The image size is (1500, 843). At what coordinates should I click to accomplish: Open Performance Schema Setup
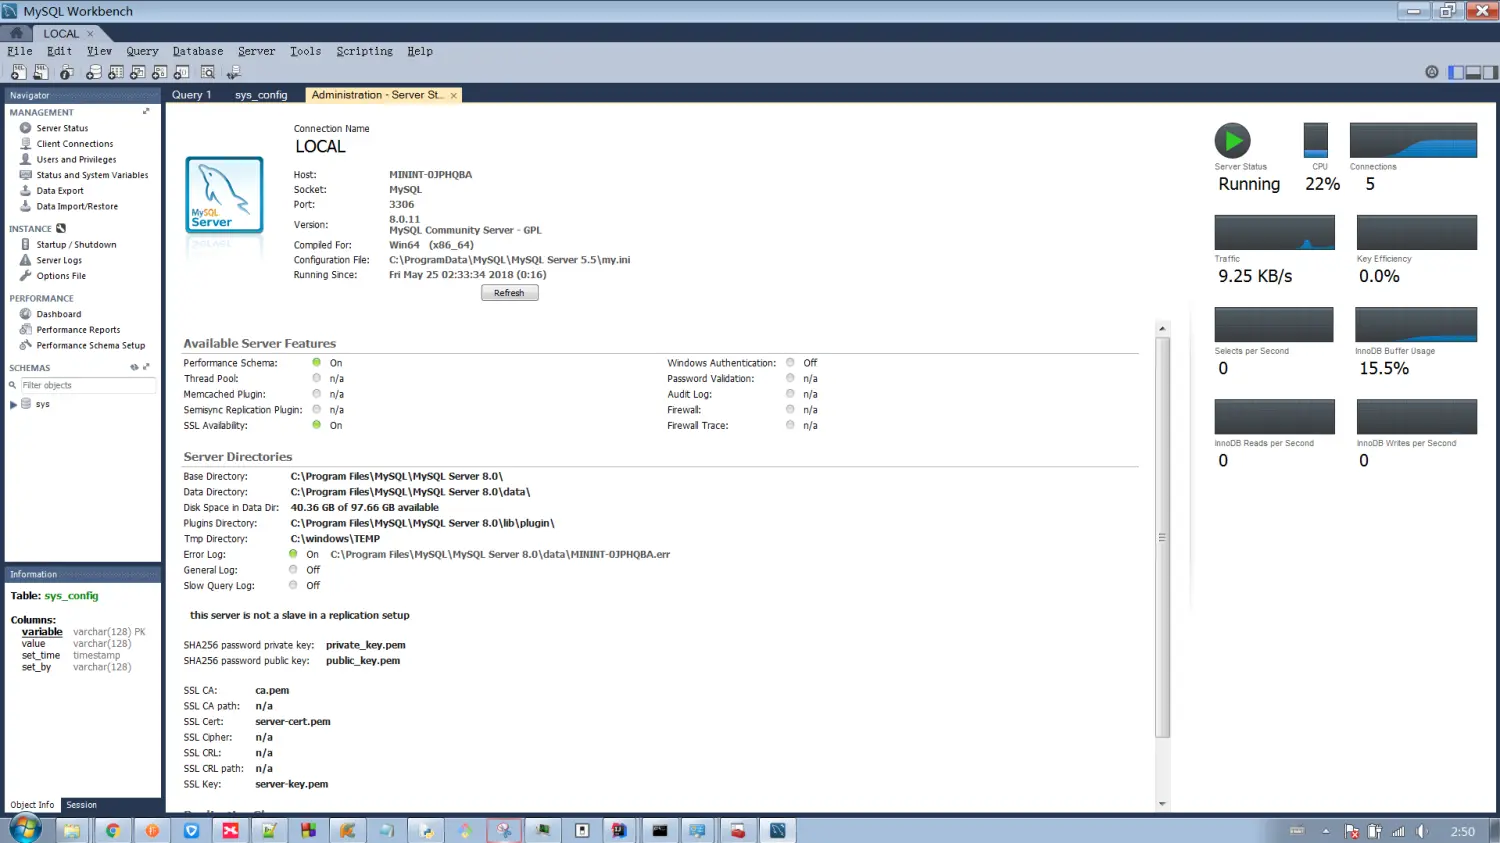click(x=90, y=346)
